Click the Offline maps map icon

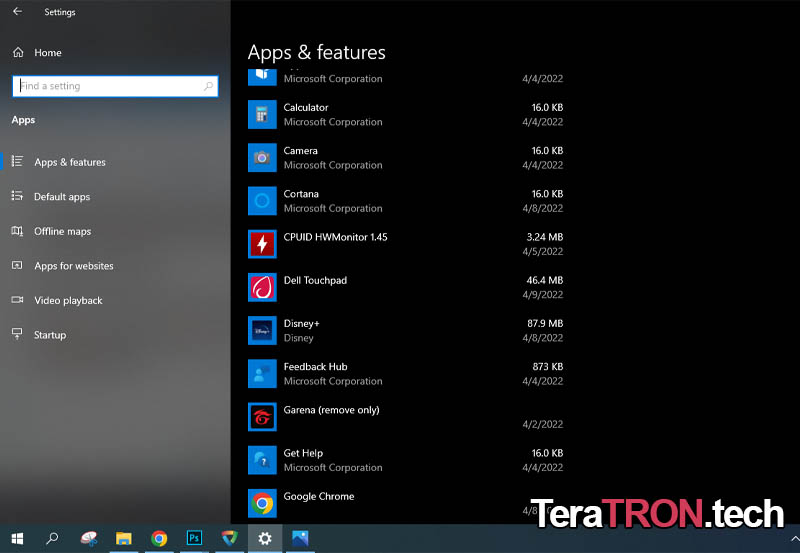click(17, 231)
